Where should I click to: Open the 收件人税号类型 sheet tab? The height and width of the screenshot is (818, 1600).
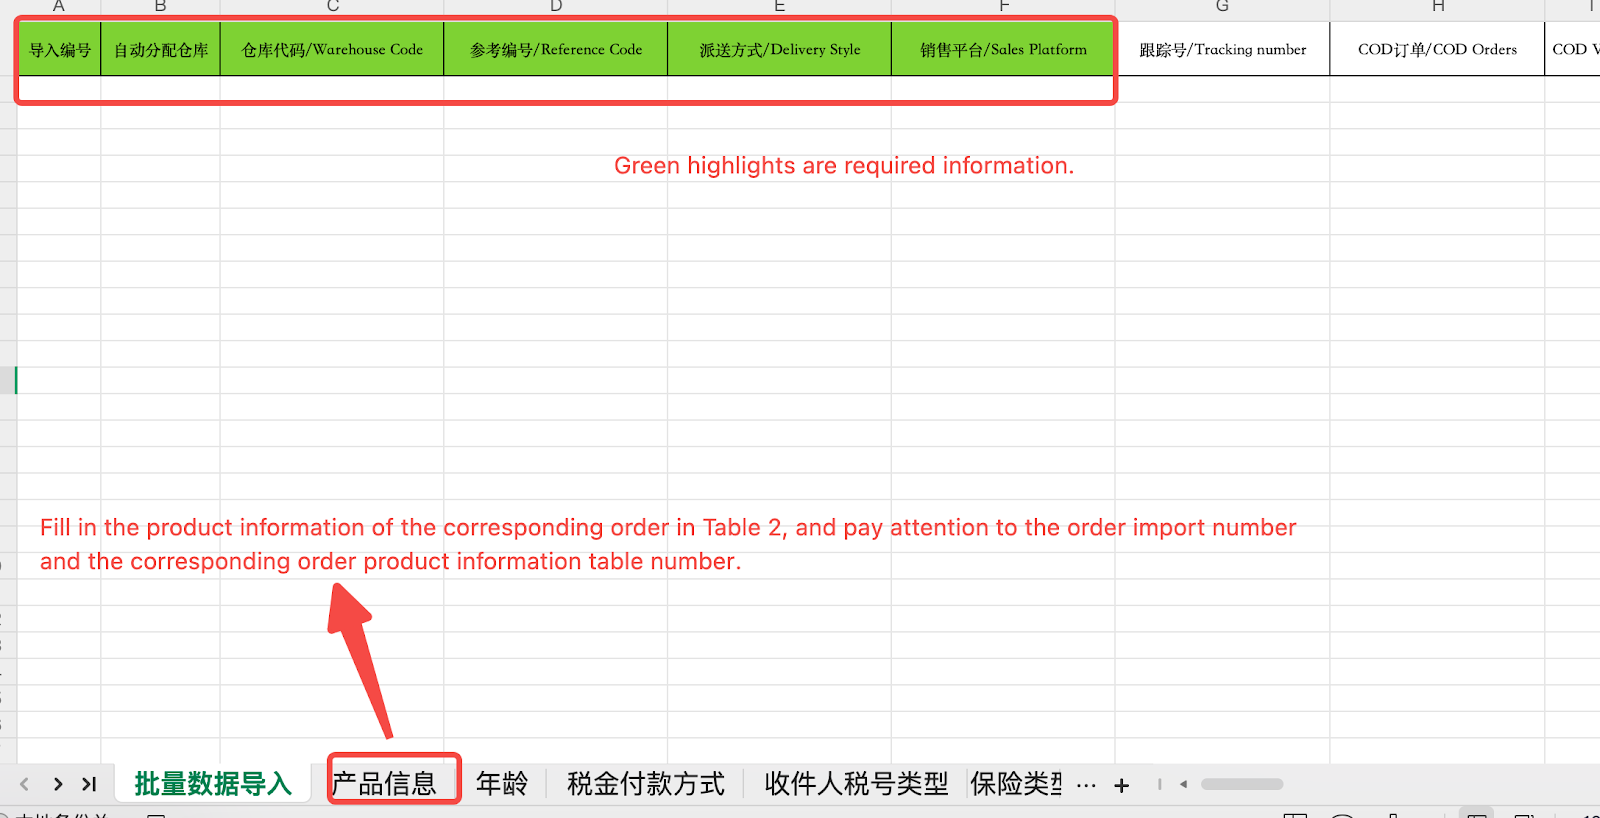pos(855,784)
